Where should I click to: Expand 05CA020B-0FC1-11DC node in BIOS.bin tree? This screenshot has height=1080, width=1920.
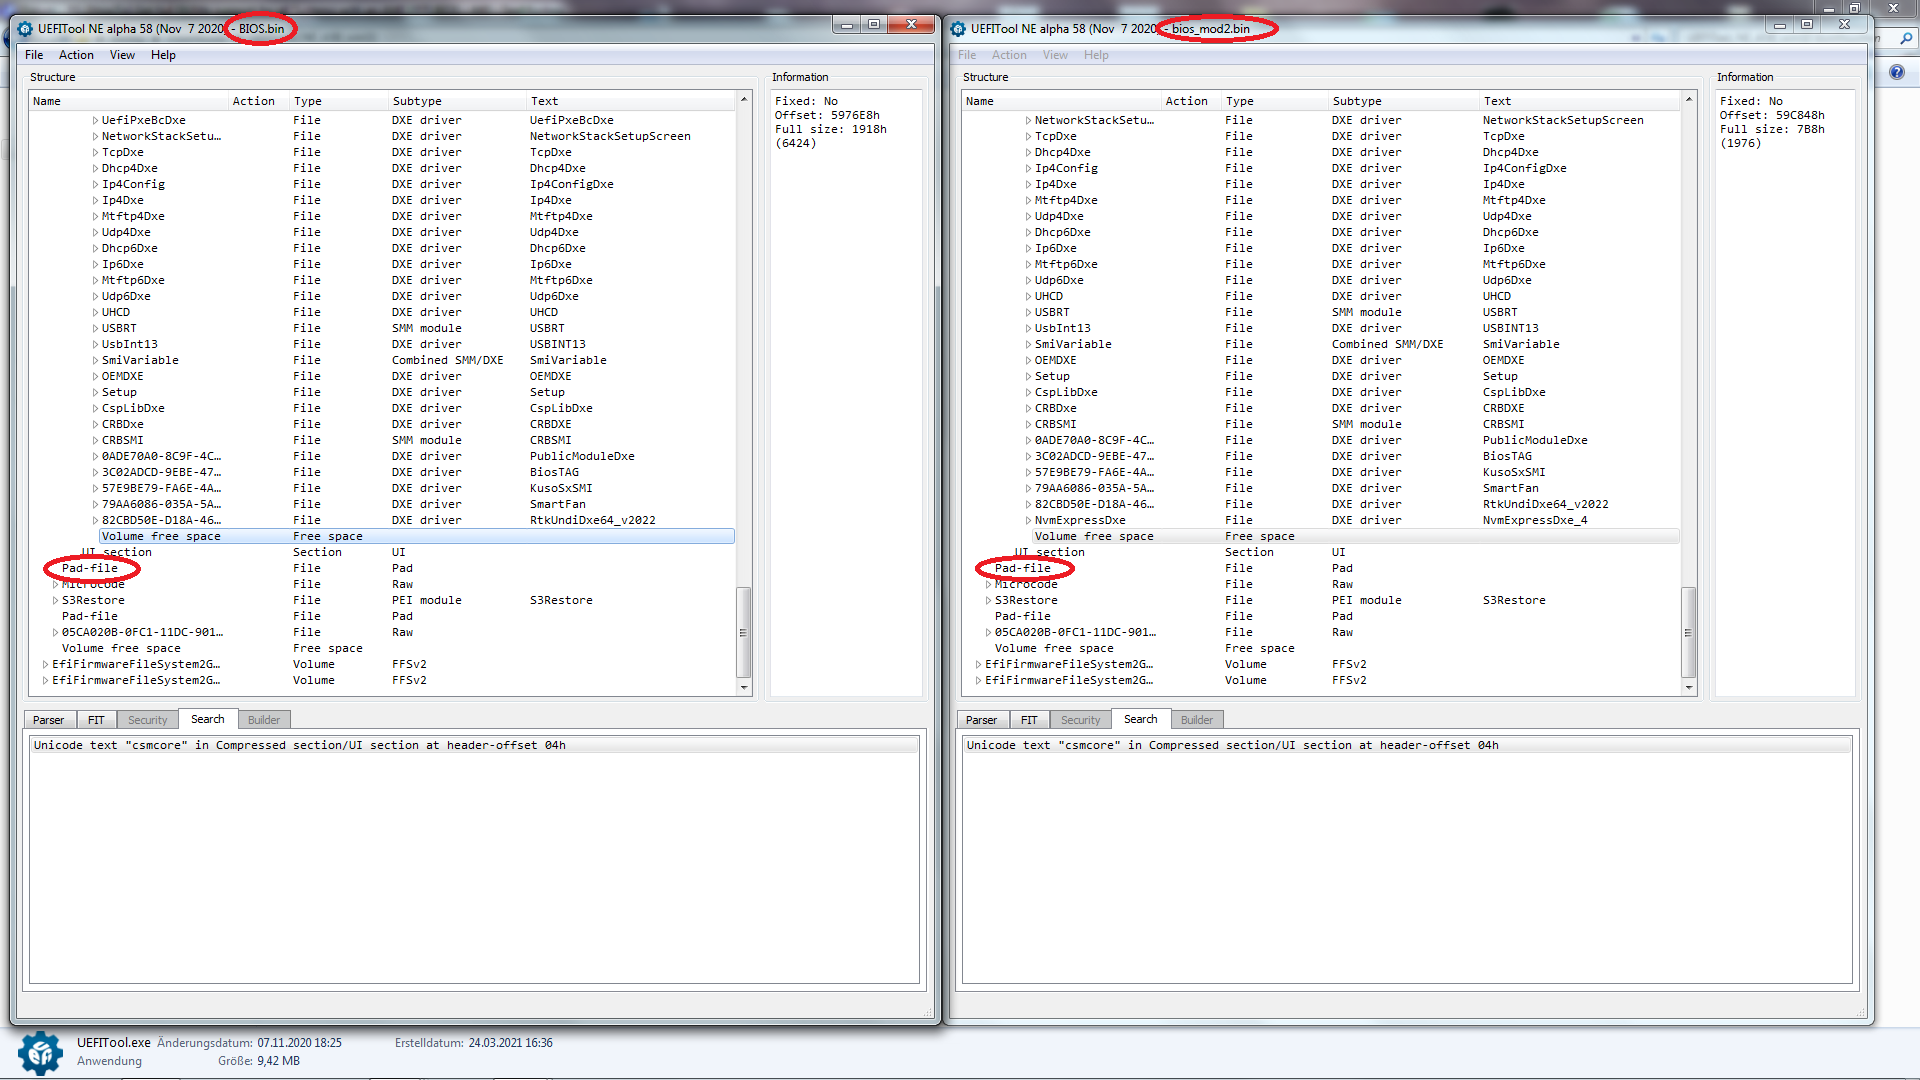click(56, 632)
